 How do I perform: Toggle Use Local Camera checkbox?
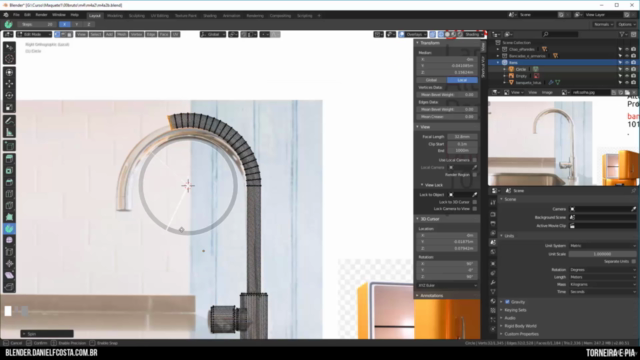point(474,160)
